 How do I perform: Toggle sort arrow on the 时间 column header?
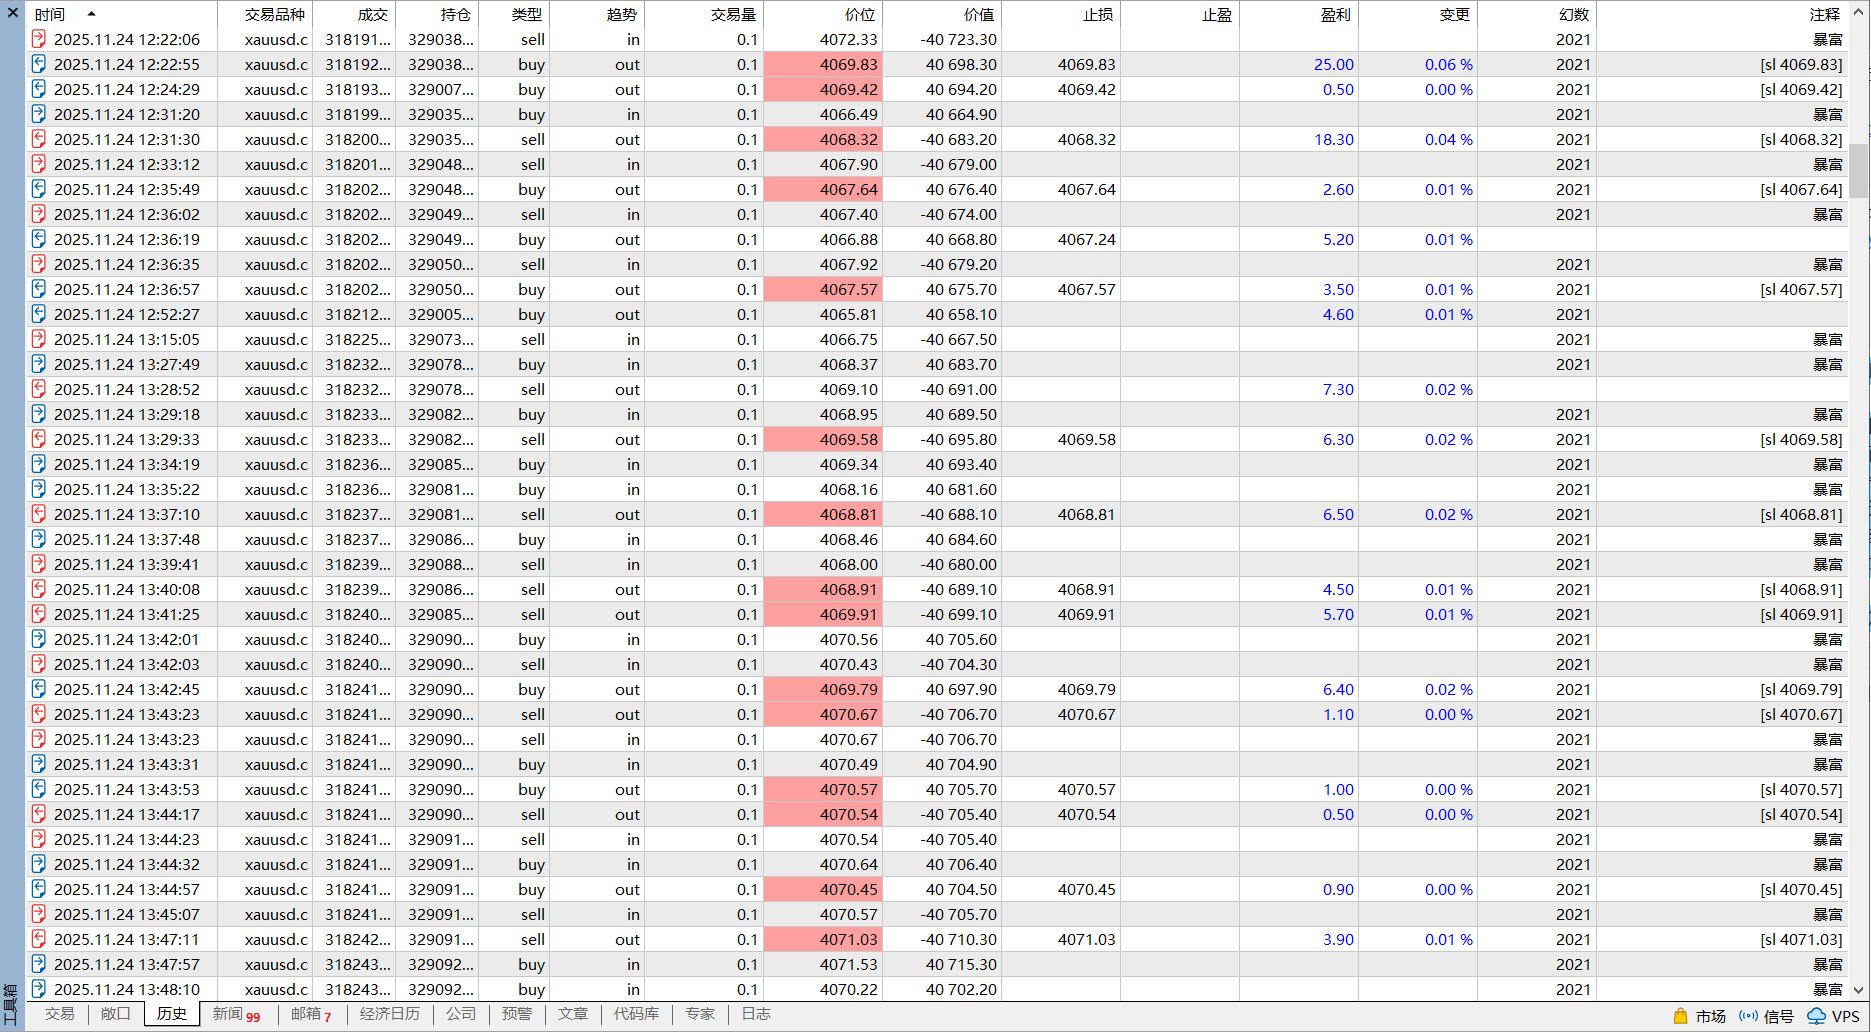point(91,14)
